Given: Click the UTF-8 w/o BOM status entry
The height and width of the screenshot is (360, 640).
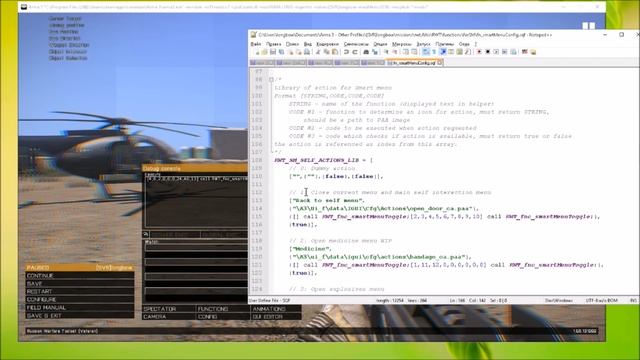Looking at the screenshot, I should pyautogui.click(x=602, y=300).
